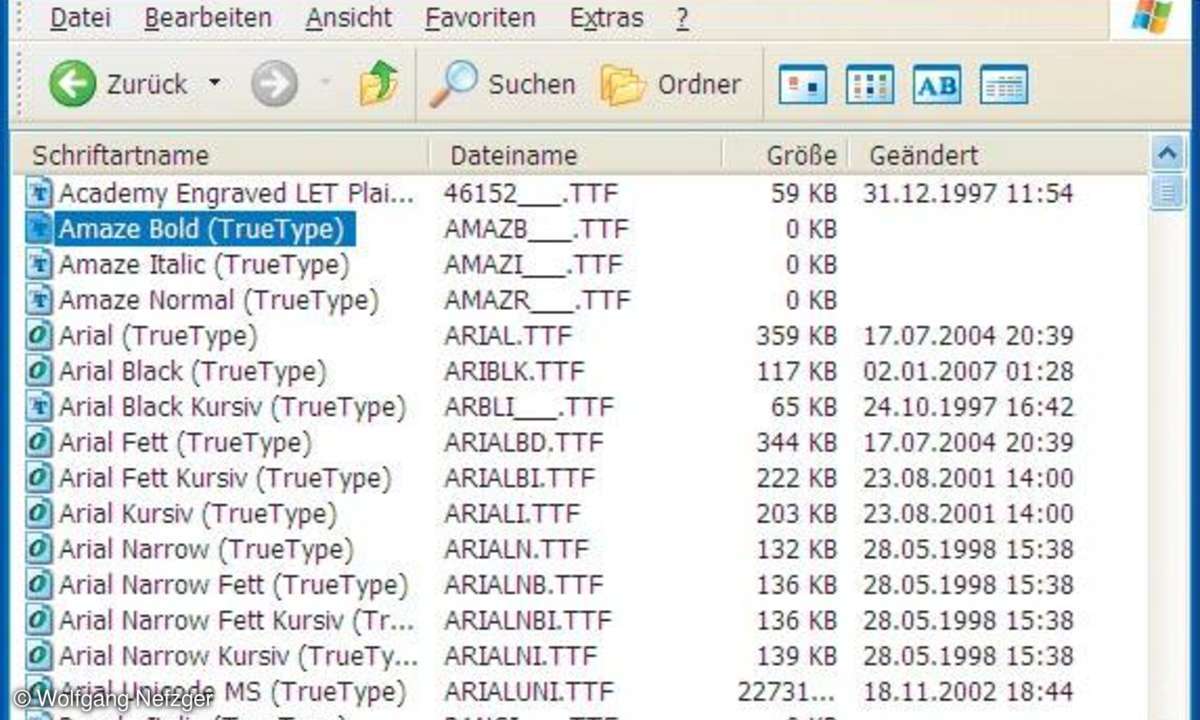
Task: Go up one folder level icon
Action: [378, 84]
